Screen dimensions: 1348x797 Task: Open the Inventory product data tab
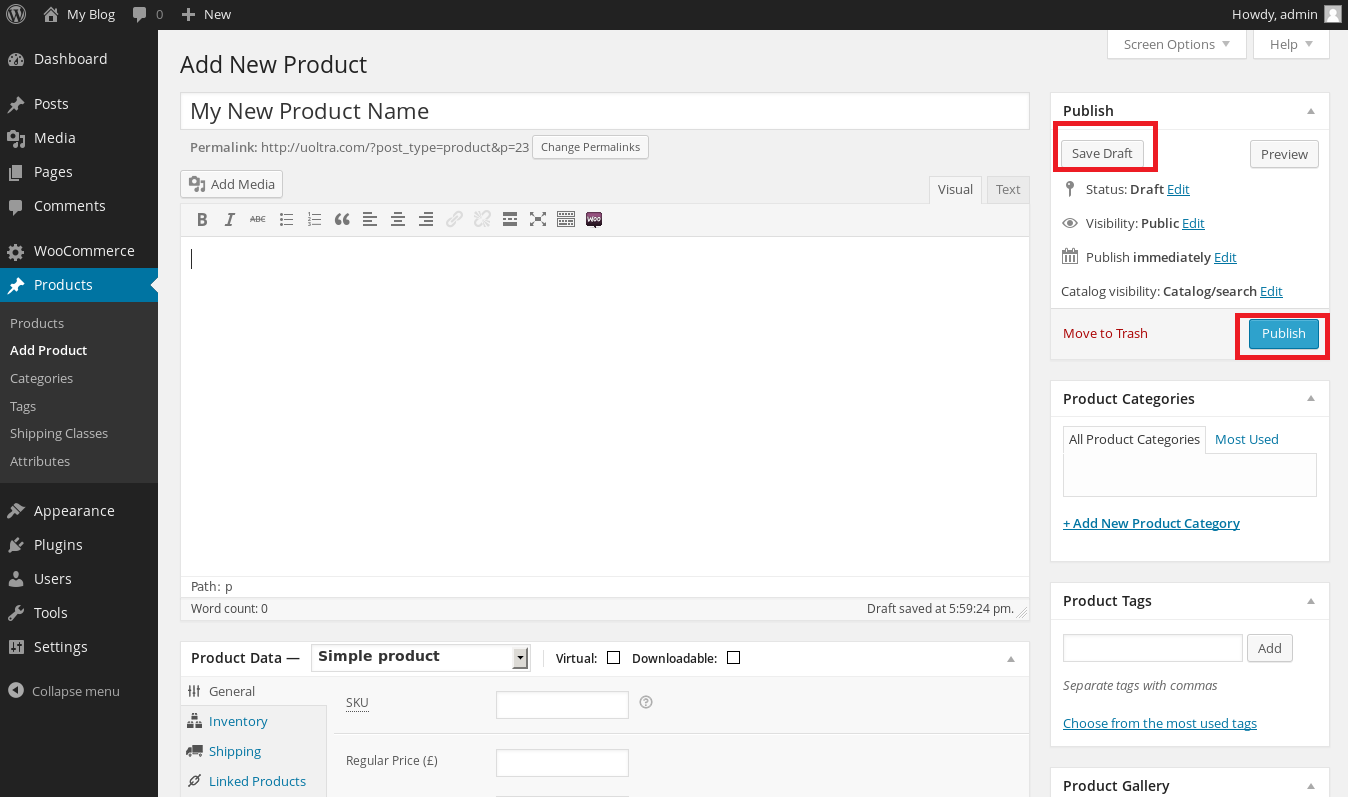[238, 721]
